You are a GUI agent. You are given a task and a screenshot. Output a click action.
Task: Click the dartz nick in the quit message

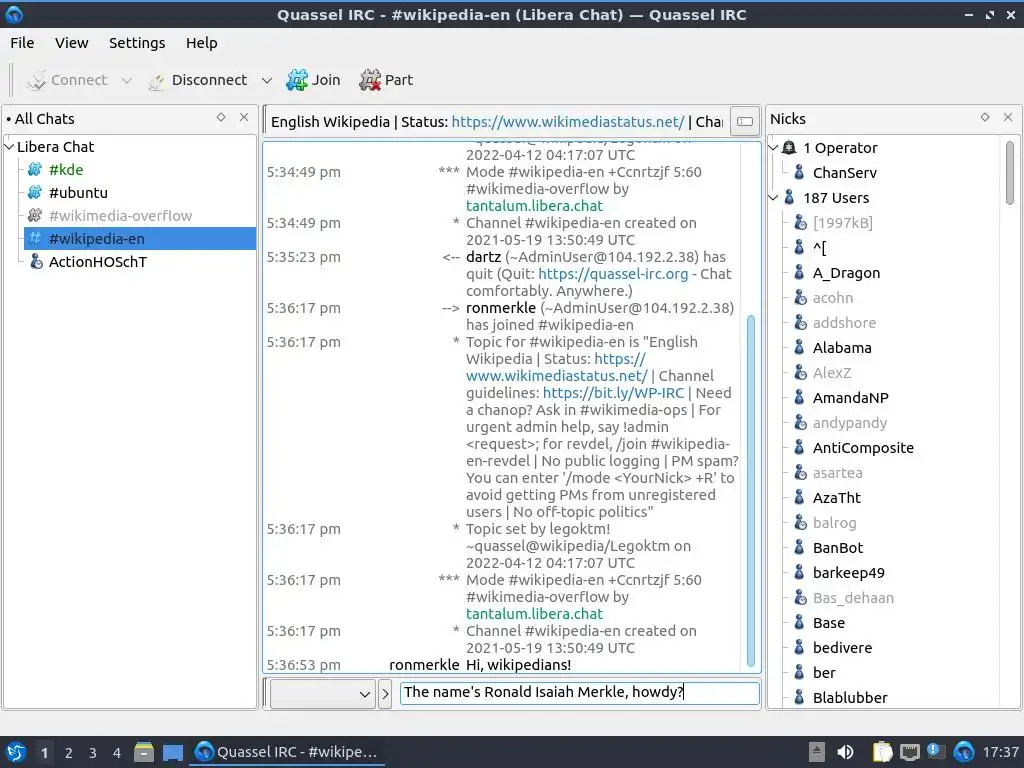pos(483,257)
